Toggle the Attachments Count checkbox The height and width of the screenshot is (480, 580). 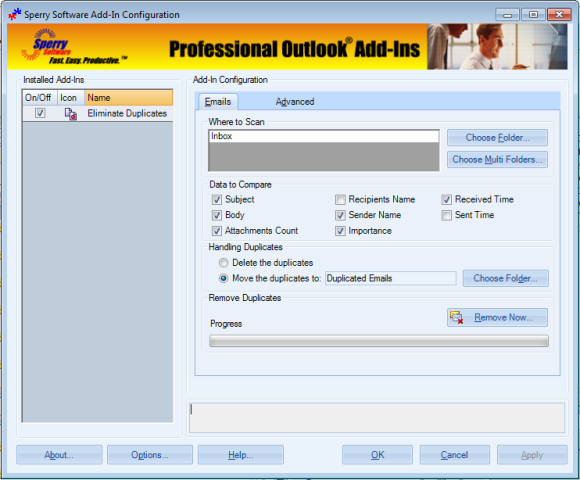pyautogui.click(x=217, y=231)
